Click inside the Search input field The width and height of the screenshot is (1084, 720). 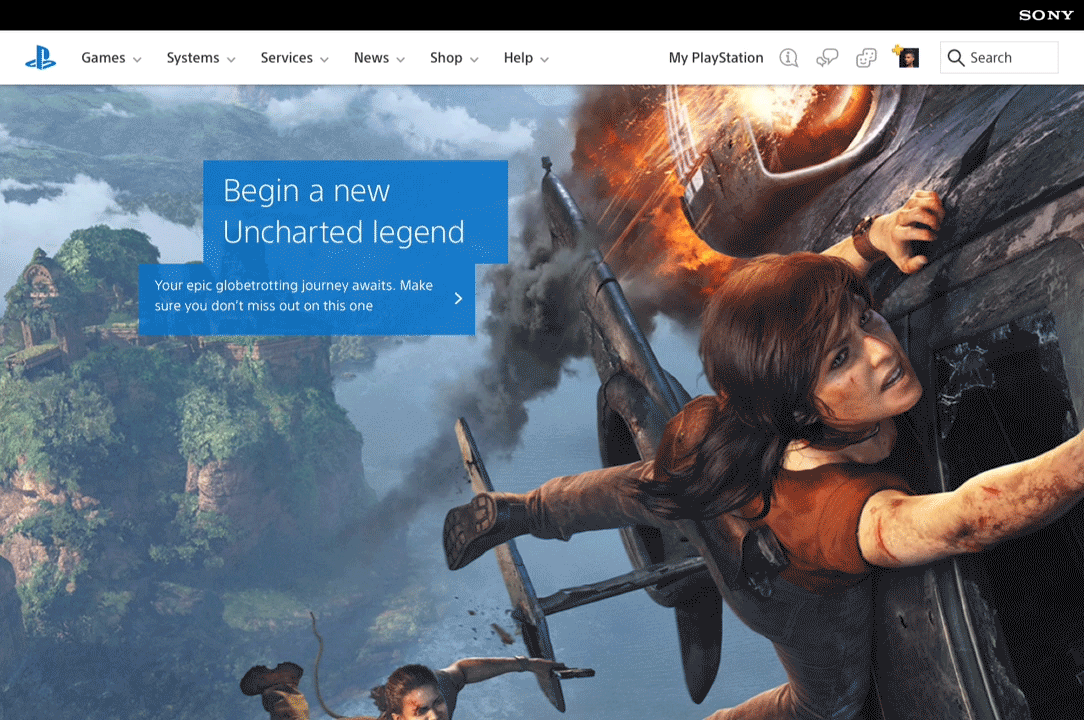[x=999, y=57]
